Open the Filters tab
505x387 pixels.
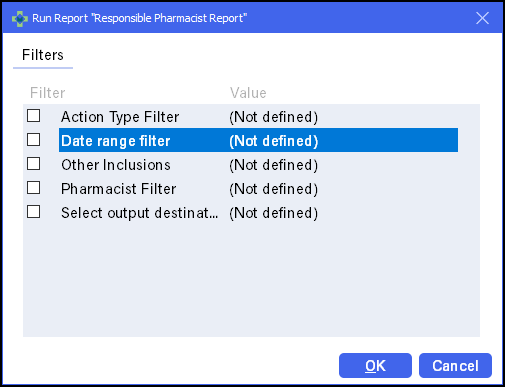point(43,55)
